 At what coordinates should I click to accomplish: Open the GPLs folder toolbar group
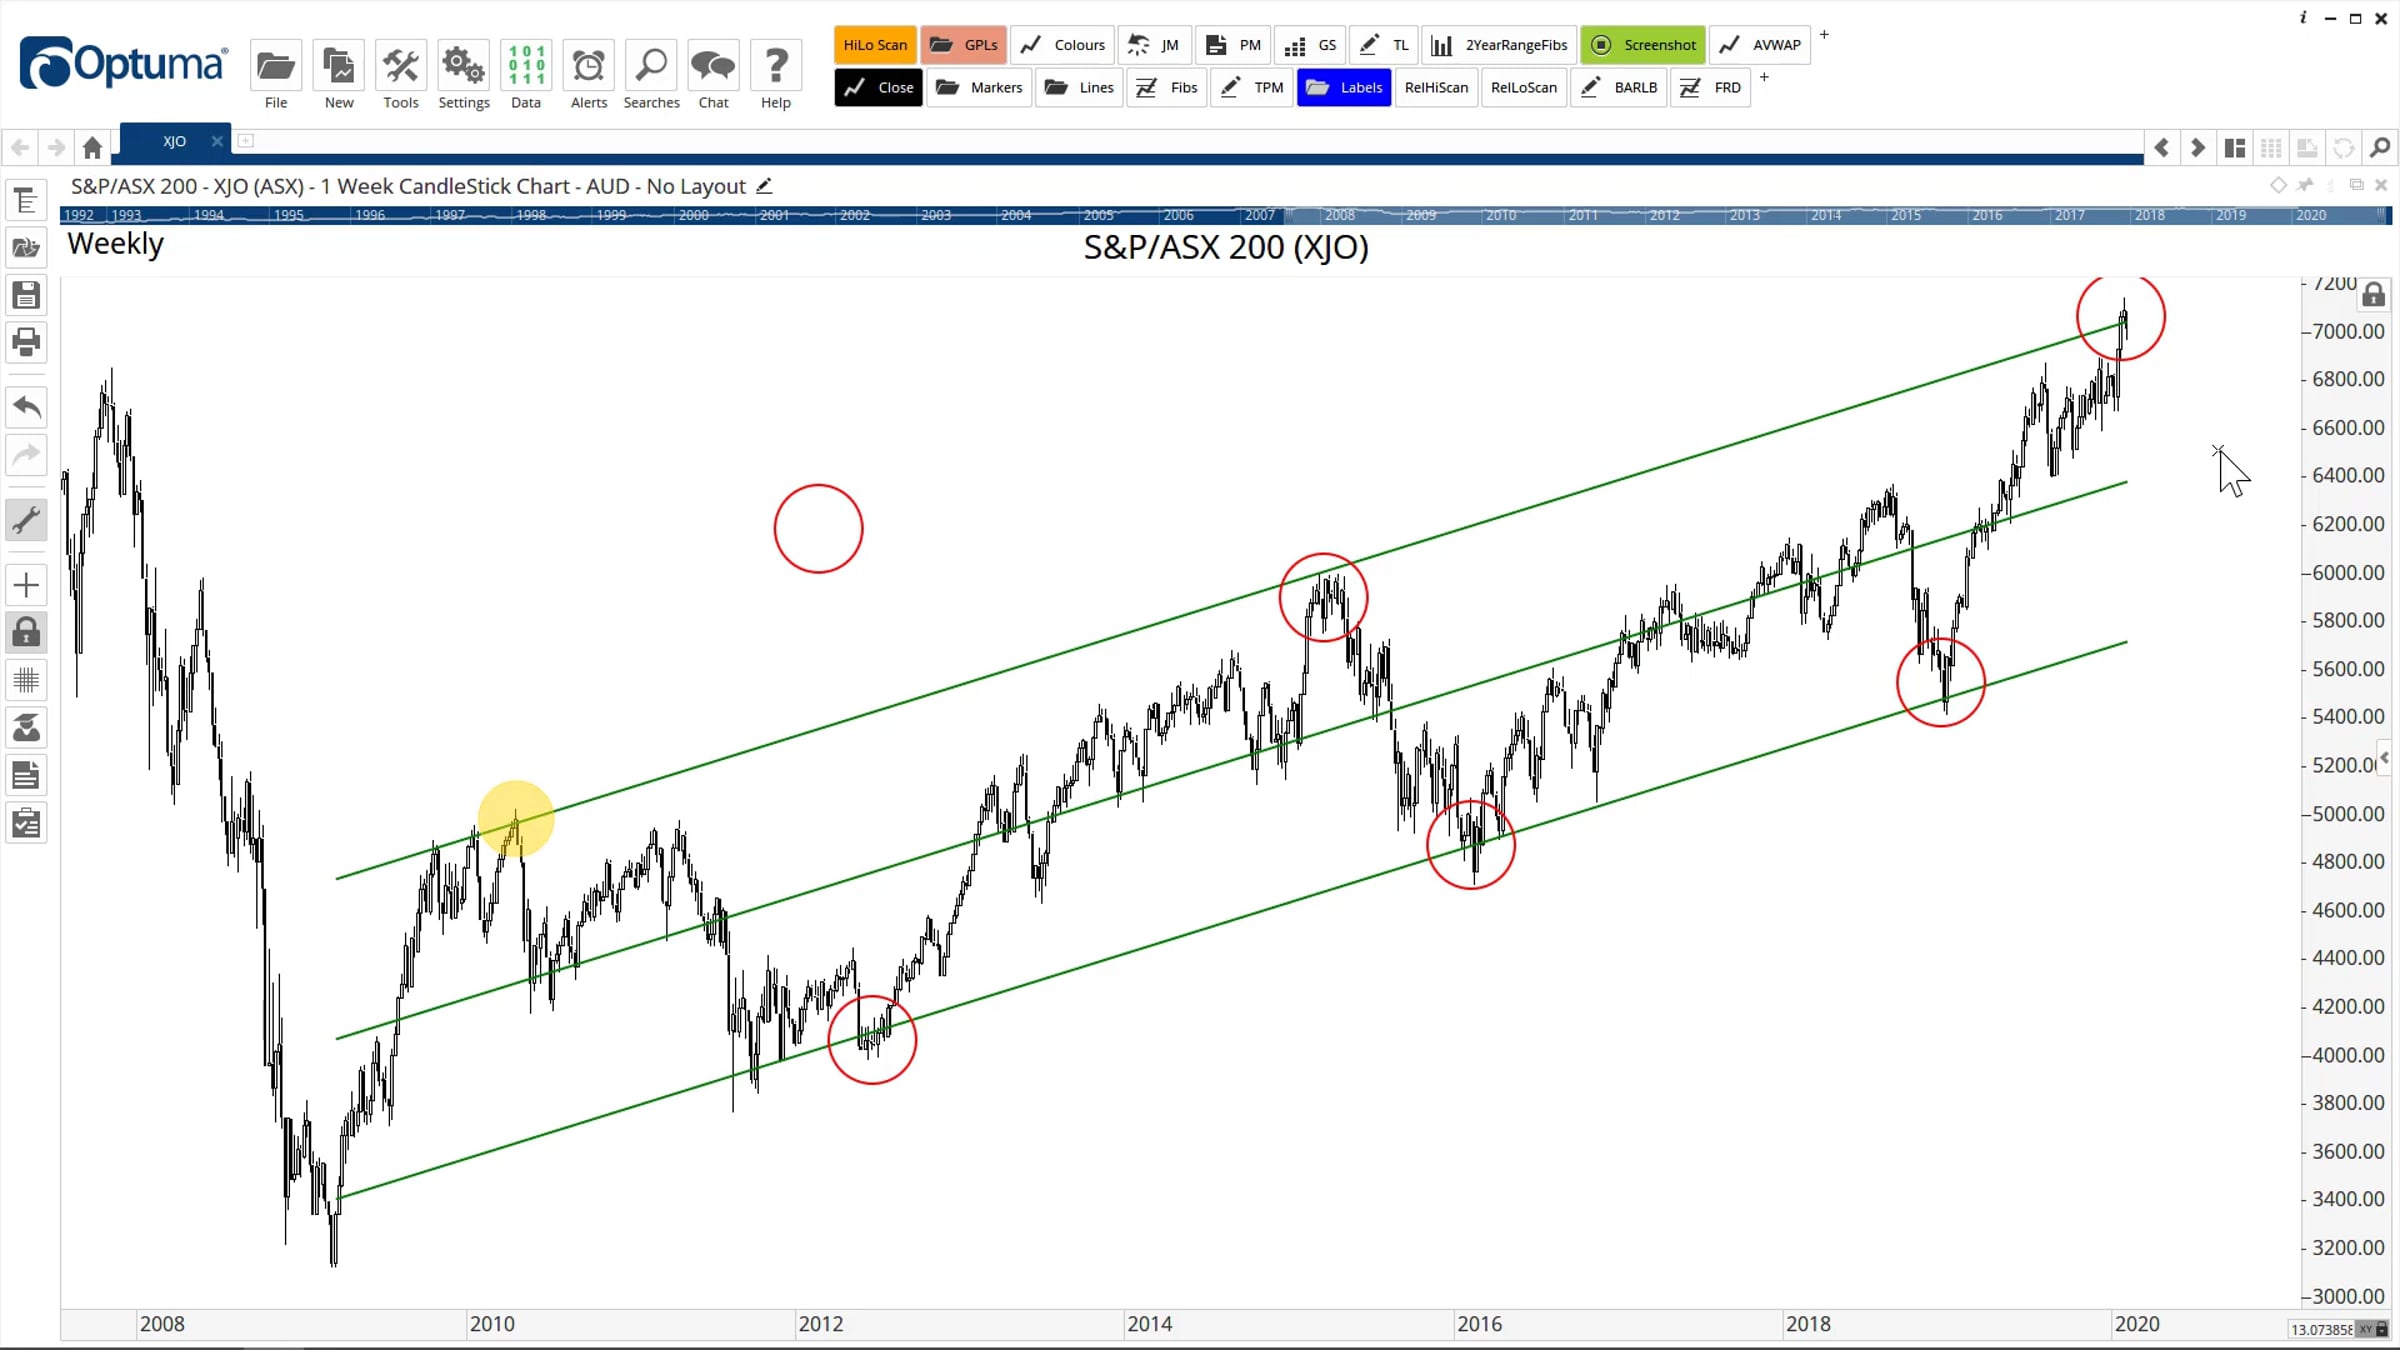(x=964, y=45)
